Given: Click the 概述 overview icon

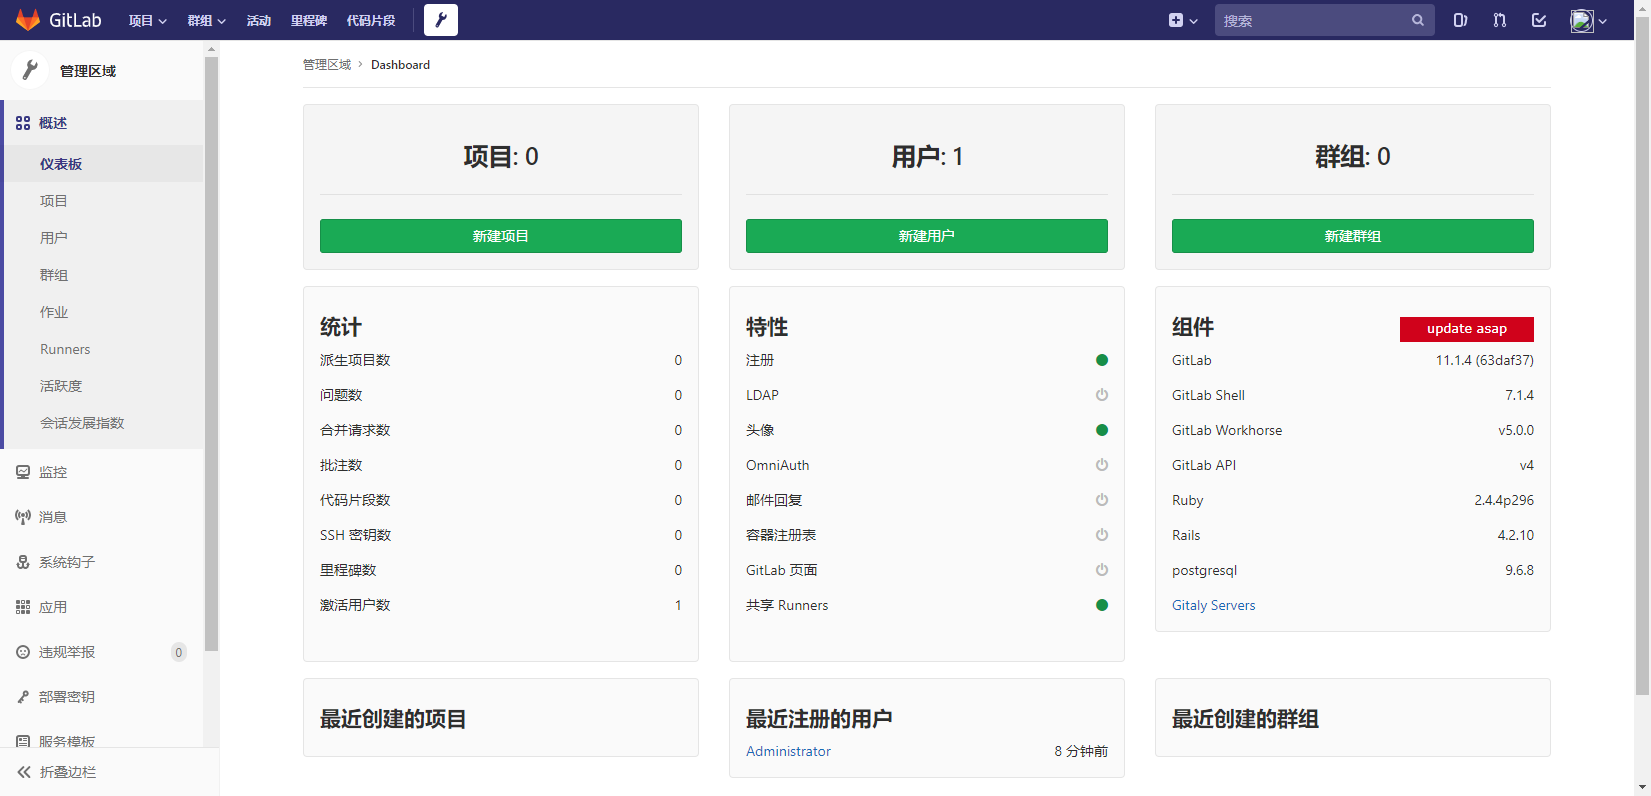Looking at the screenshot, I should 23,123.
